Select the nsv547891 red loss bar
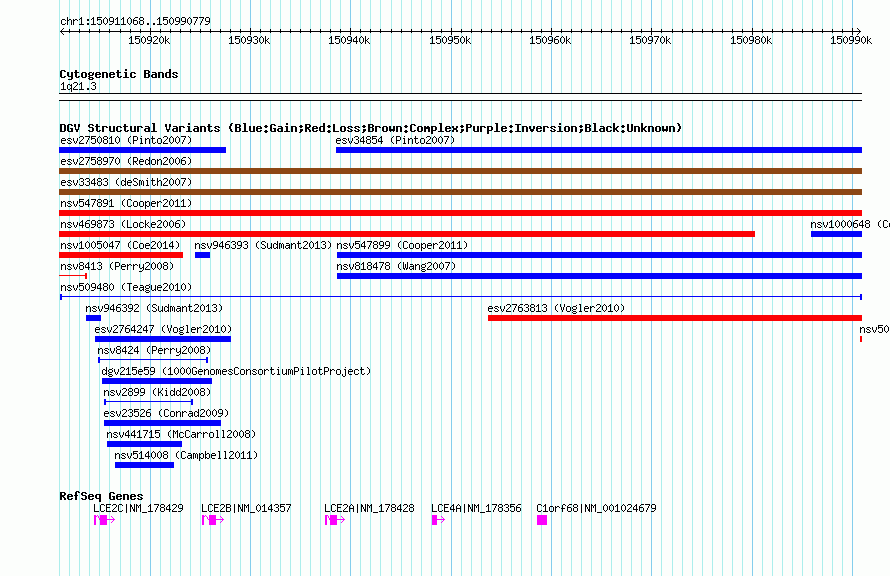This screenshot has width=890, height=576. pos(460,213)
